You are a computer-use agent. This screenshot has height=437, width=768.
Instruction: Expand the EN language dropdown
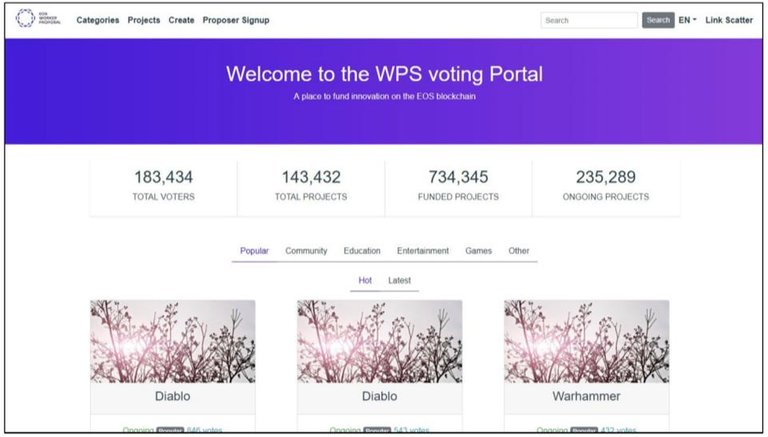pyautogui.click(x=687, y=20)
